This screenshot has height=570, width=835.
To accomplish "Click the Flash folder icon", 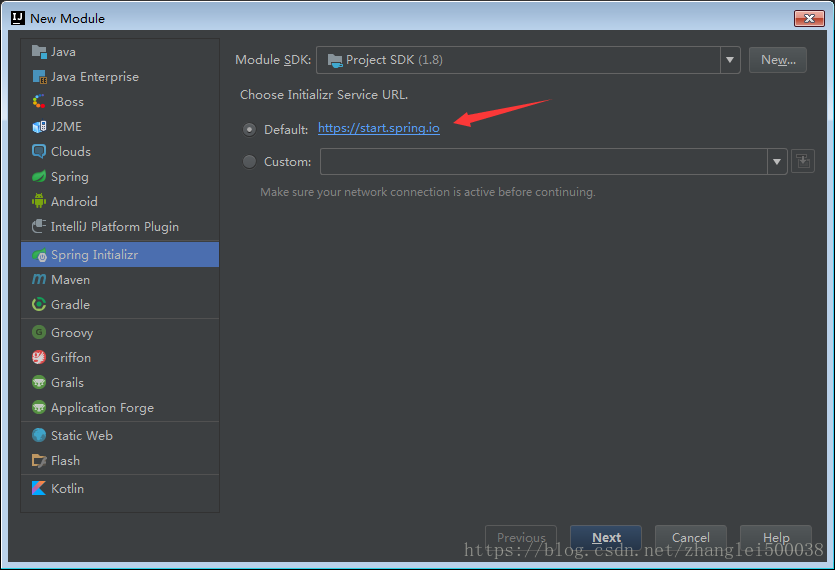I will click(x=39, y=461).
